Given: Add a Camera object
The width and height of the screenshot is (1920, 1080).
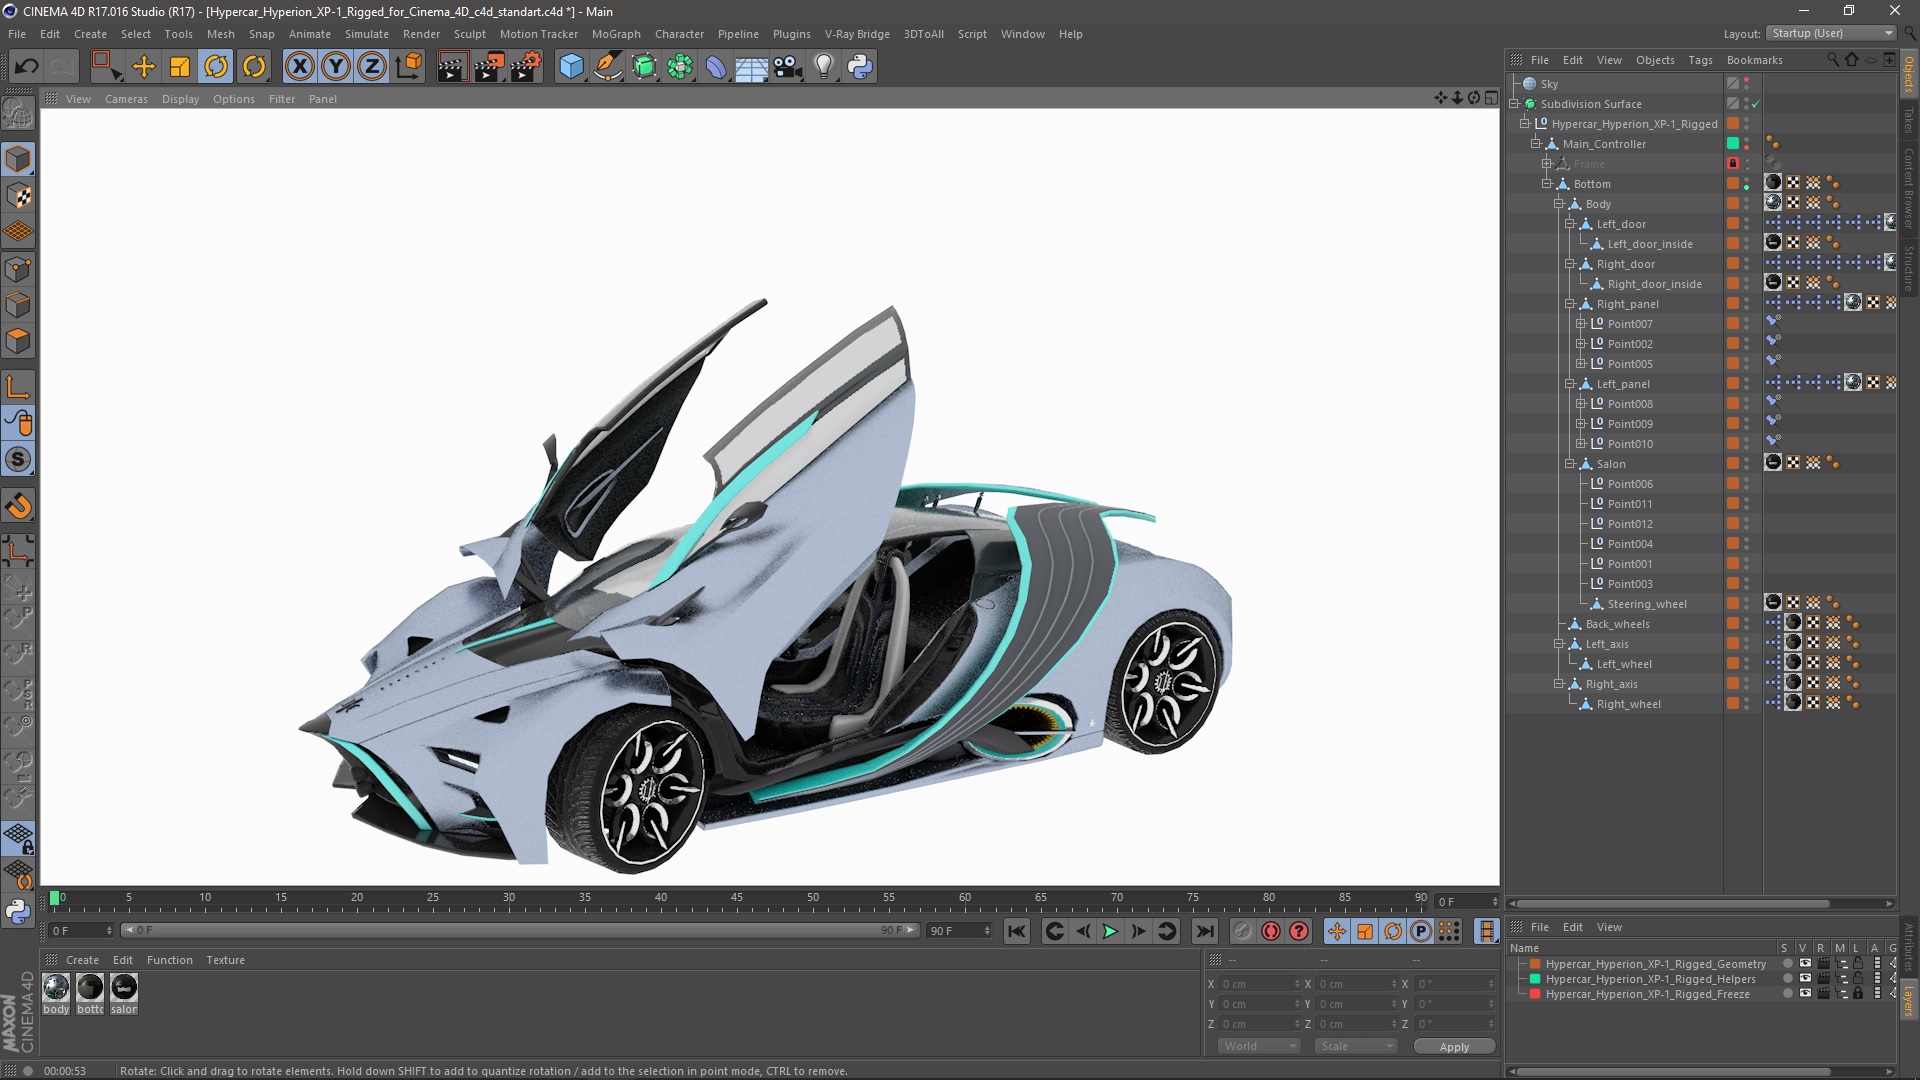Looking at the screenshot, I should click(788, 67).
